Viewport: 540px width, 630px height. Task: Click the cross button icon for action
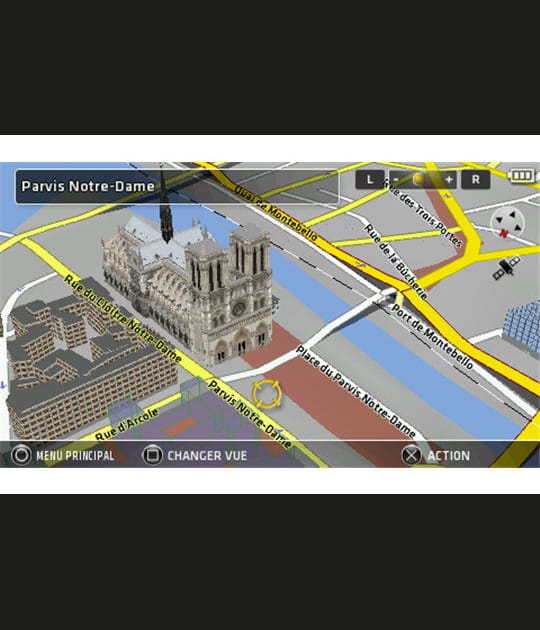coord(412,455)
